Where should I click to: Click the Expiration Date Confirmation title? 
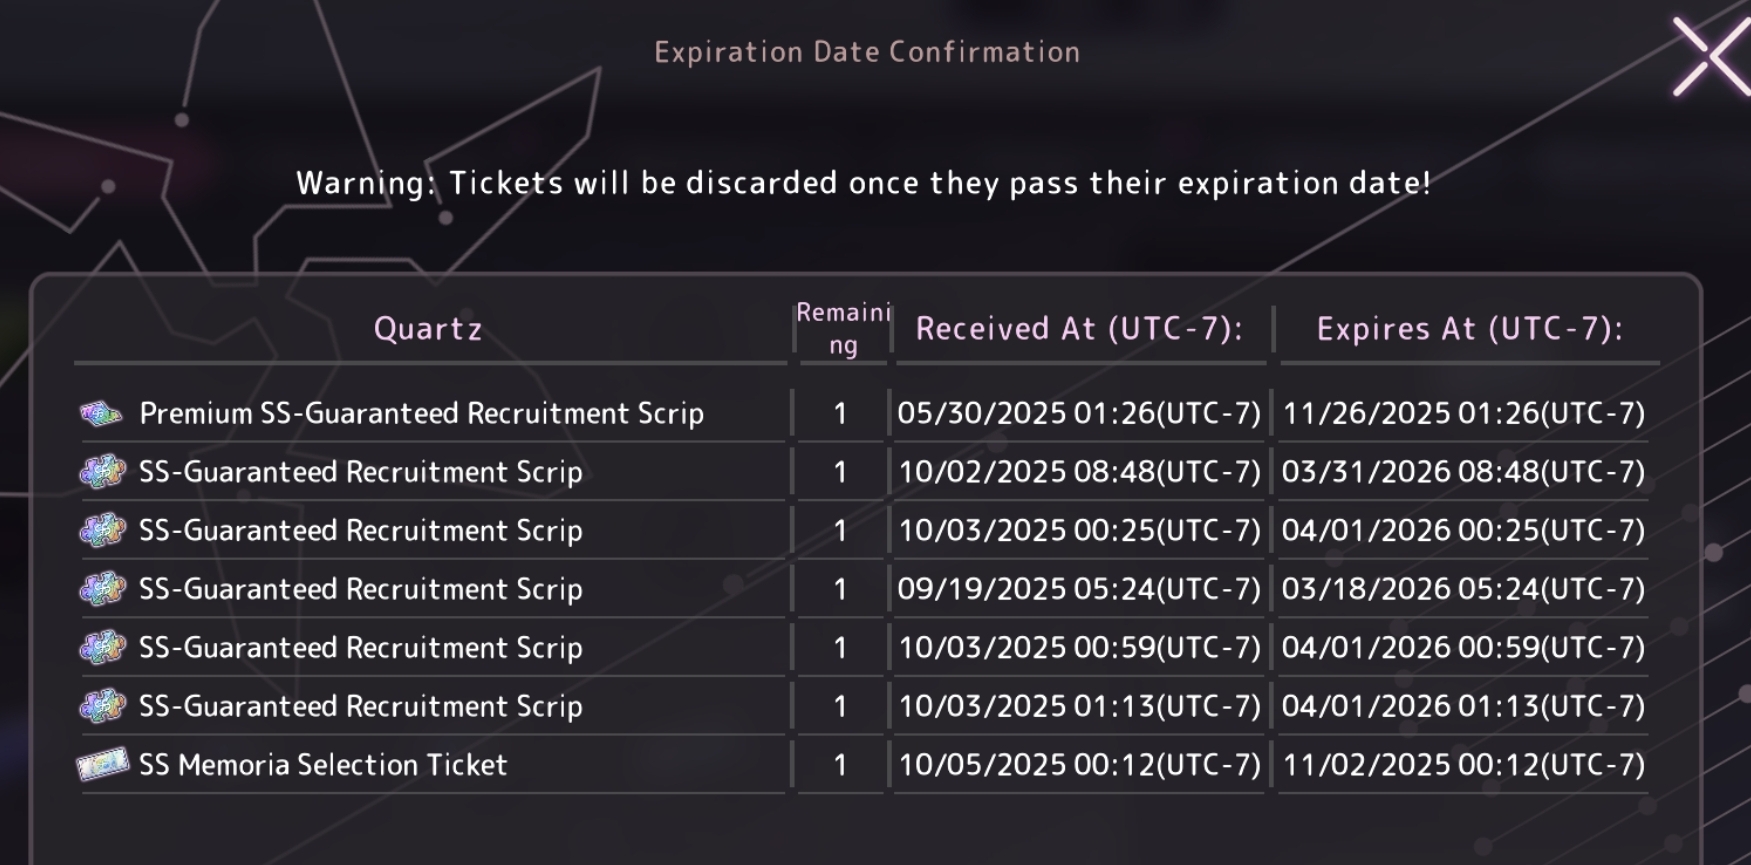coord(867,52)
